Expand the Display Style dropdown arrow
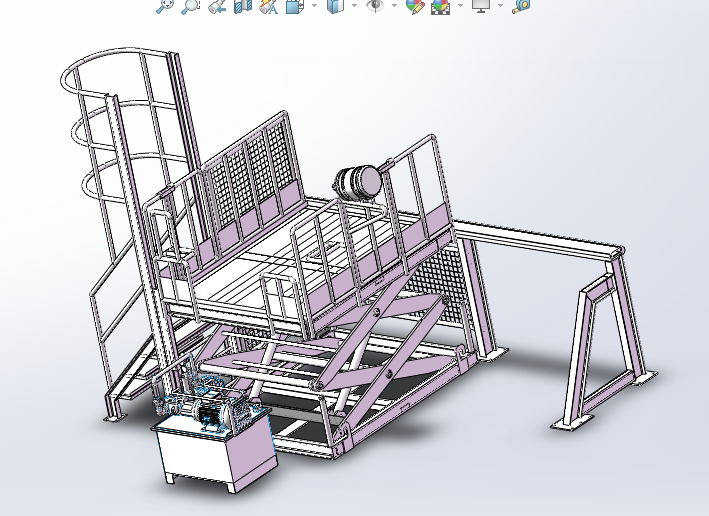The height and width of the screenshot is (516, 709). tap(354, 6)
